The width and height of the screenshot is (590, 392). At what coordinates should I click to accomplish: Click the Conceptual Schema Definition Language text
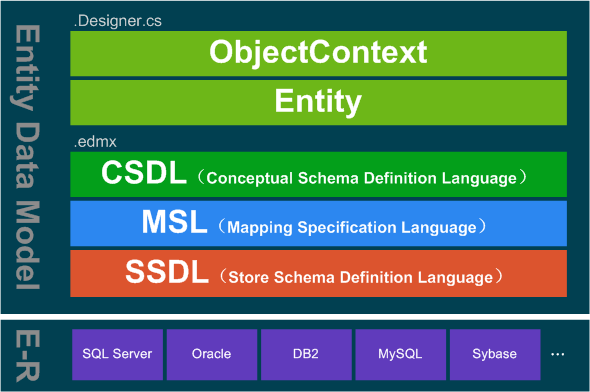pos(361,178)
